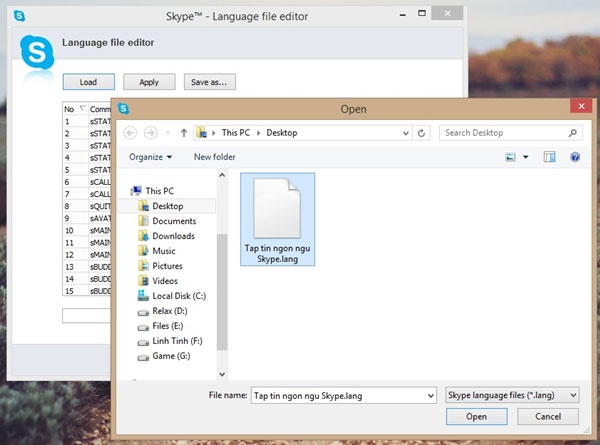
Task: Click Skype icon in Language file editor title bar
Action: 19,16
